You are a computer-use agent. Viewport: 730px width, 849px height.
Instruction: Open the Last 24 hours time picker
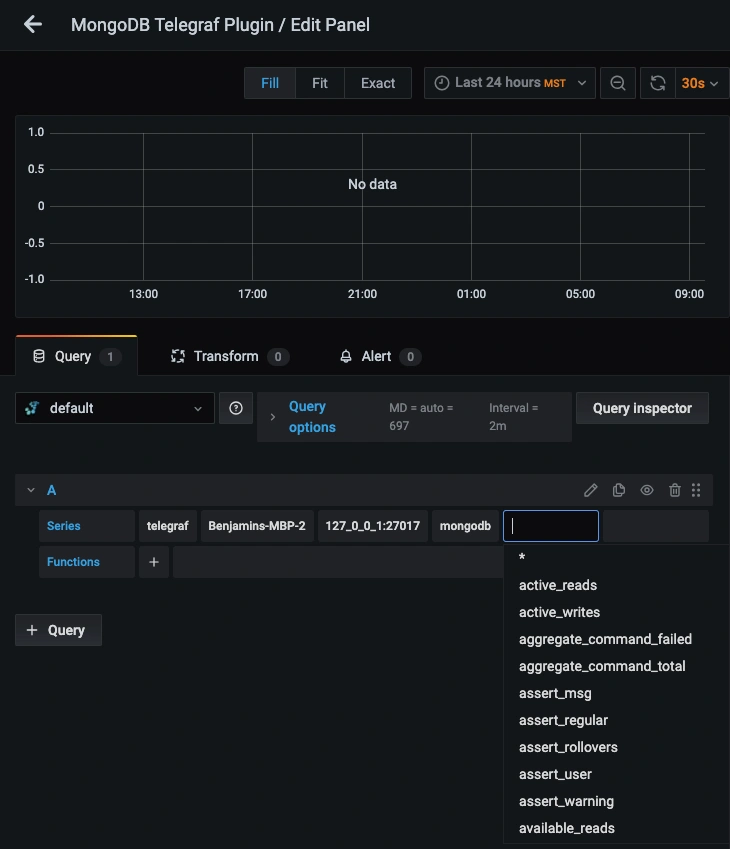pos(510,83)
